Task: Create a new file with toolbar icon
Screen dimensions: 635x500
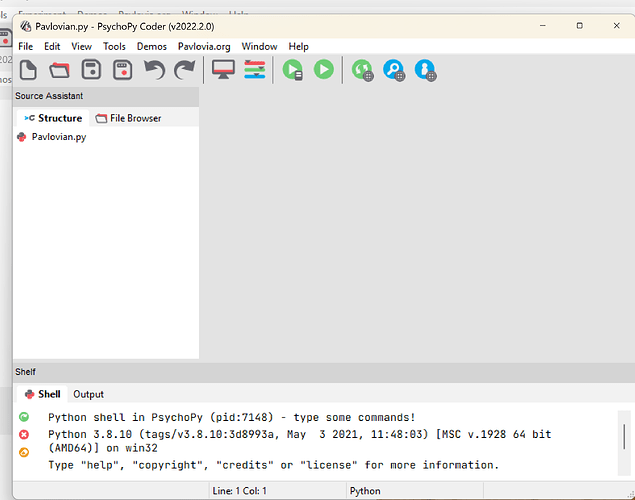Action: (28, 70)
